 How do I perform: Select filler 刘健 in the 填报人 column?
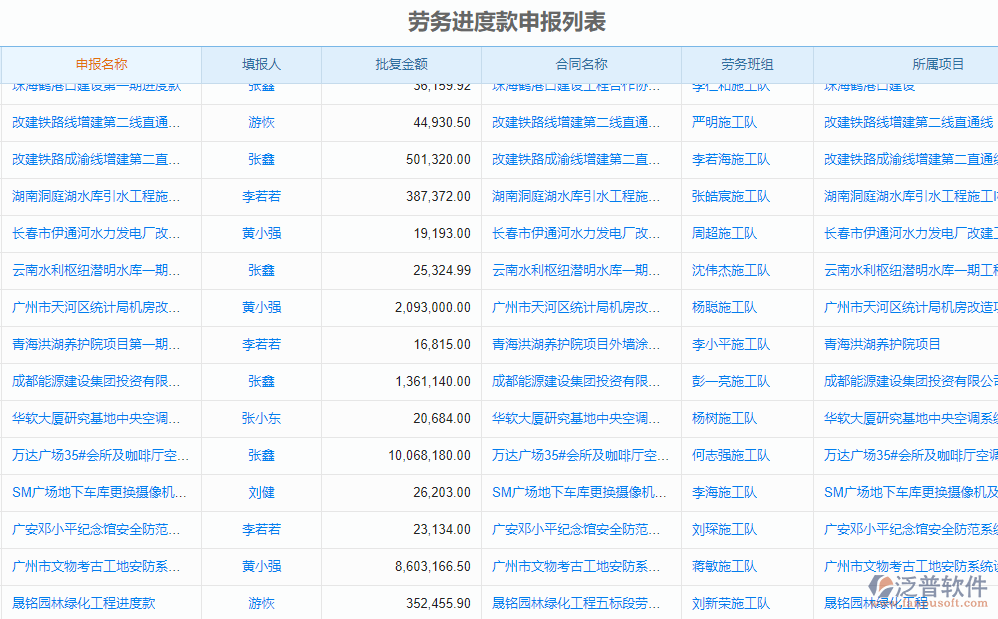260,492
